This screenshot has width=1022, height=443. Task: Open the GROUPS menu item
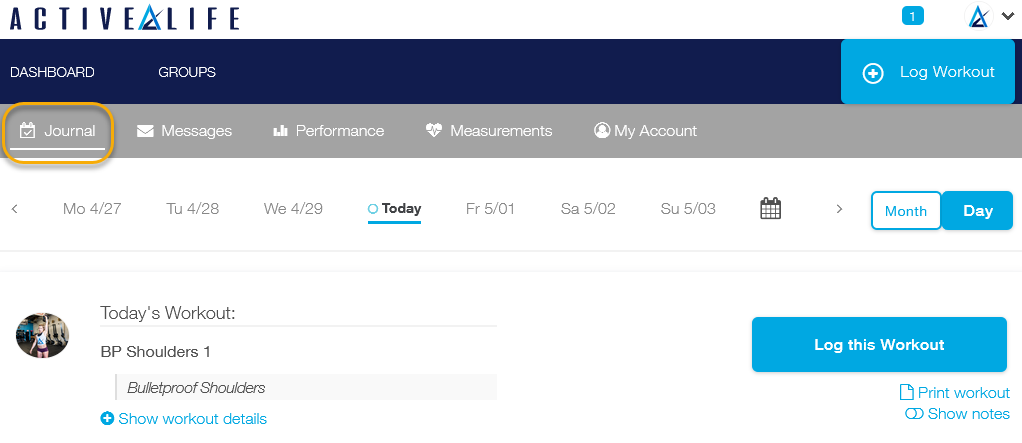tap(187, 72)
